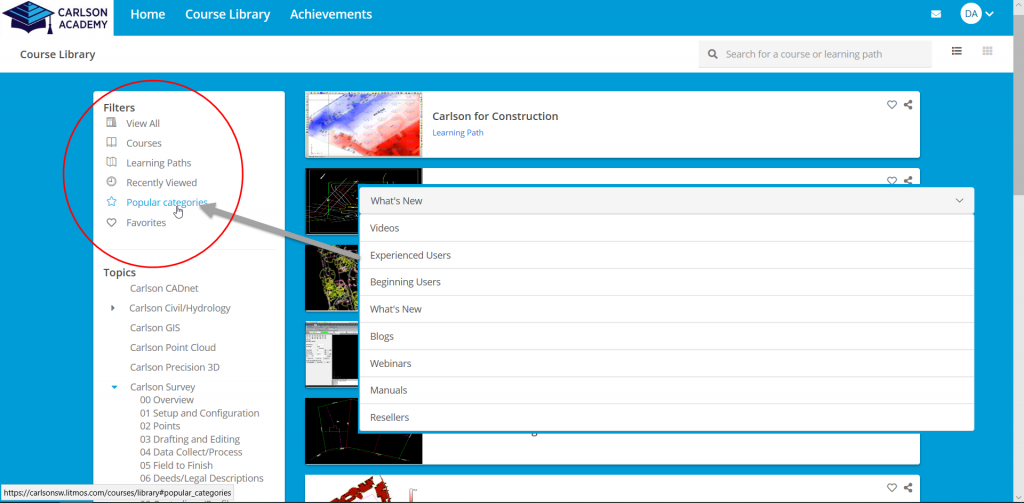This screenshot has width=1024, height=503.
Task: Click the search magnifier icon
Action: pyautogui.click(x=712, y=54)
